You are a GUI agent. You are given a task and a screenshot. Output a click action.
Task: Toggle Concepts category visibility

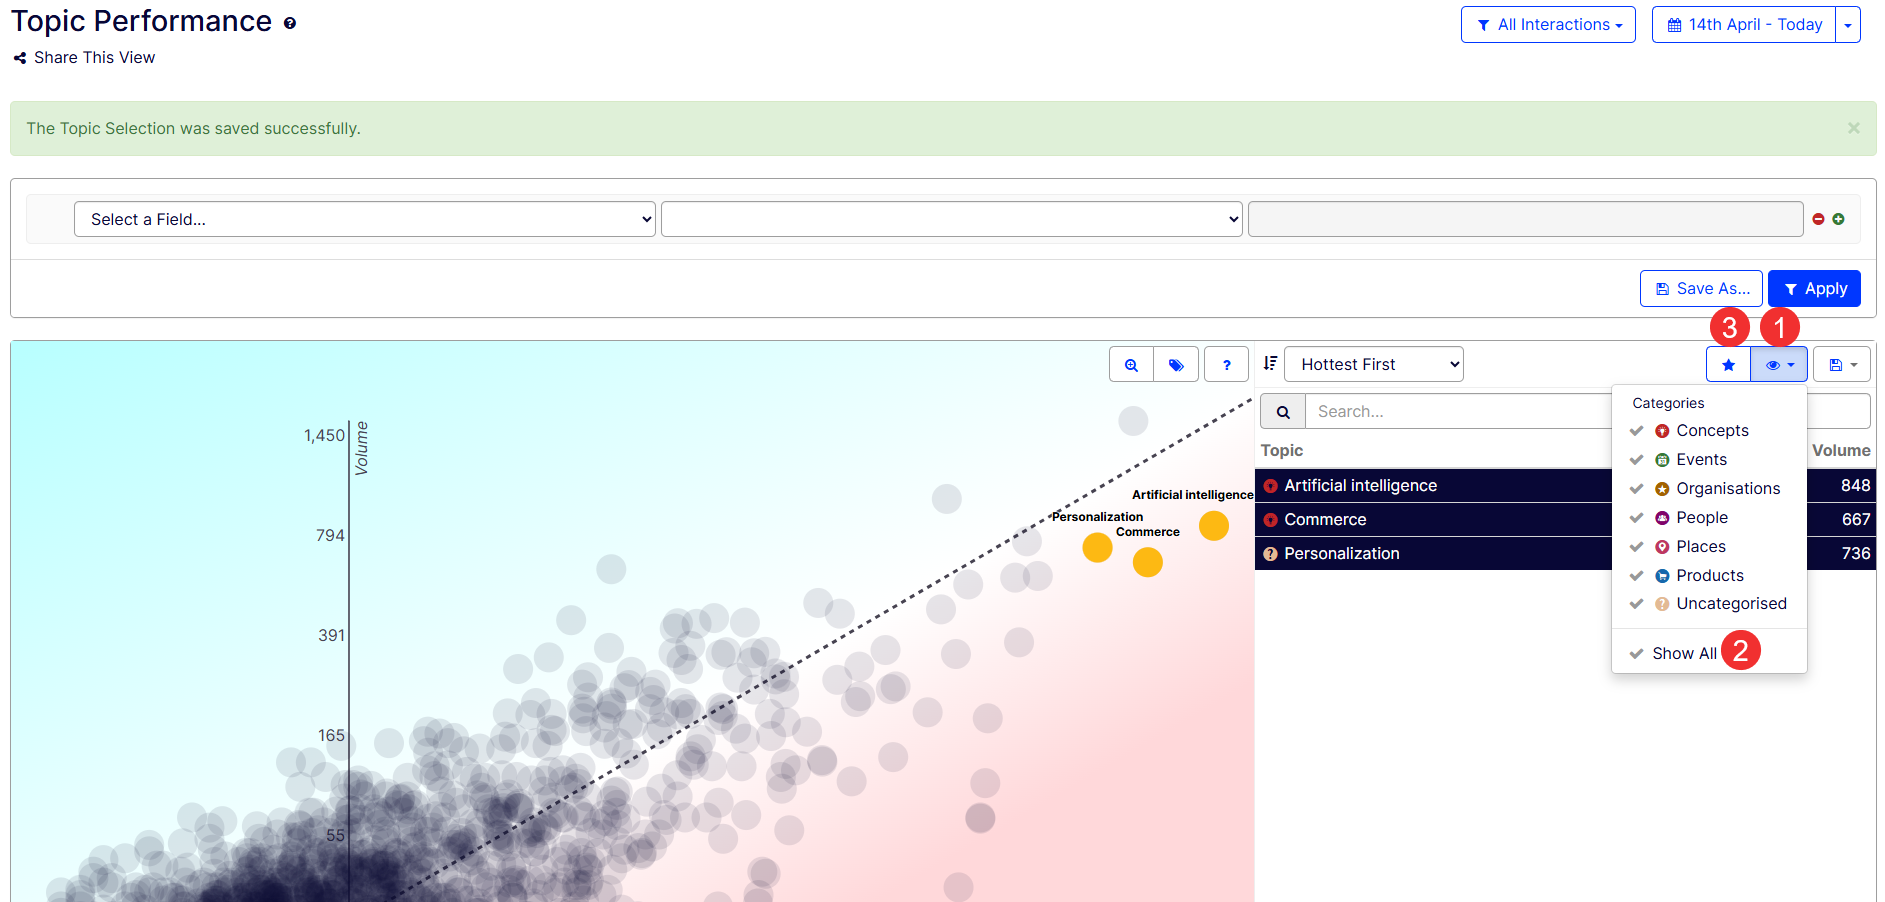[x=1709, y=431]
